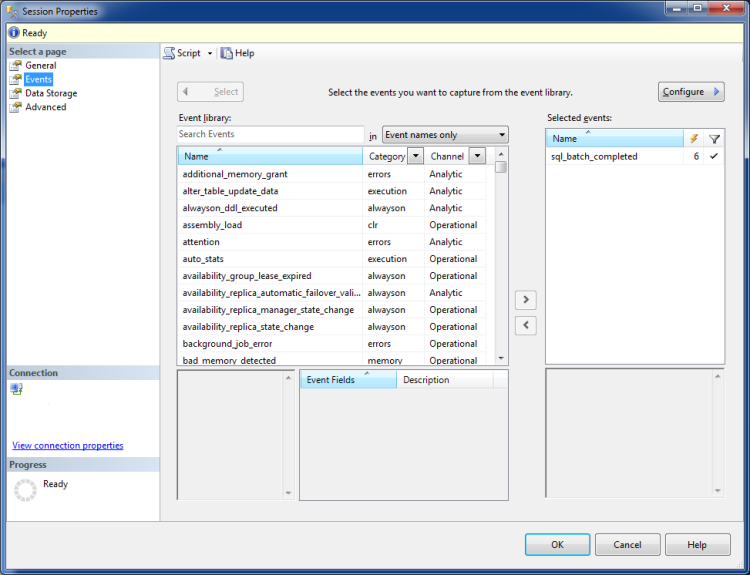Click the Category column header text

click(387, 156)
